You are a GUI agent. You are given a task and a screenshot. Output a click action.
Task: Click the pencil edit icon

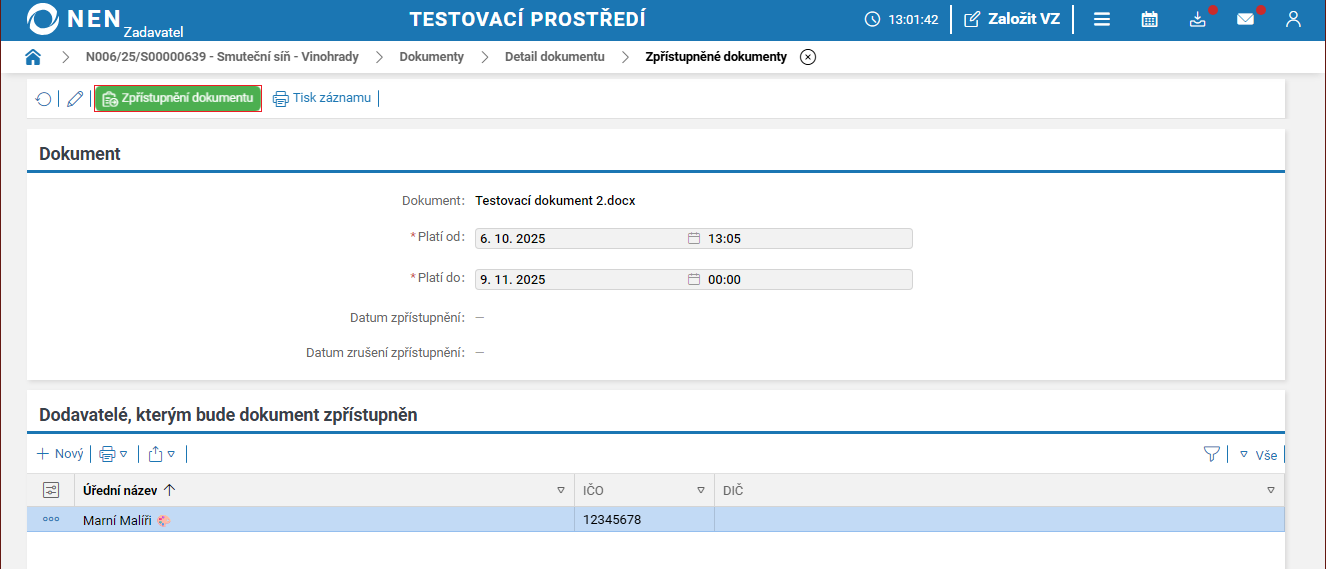click(x=75, y=99)
